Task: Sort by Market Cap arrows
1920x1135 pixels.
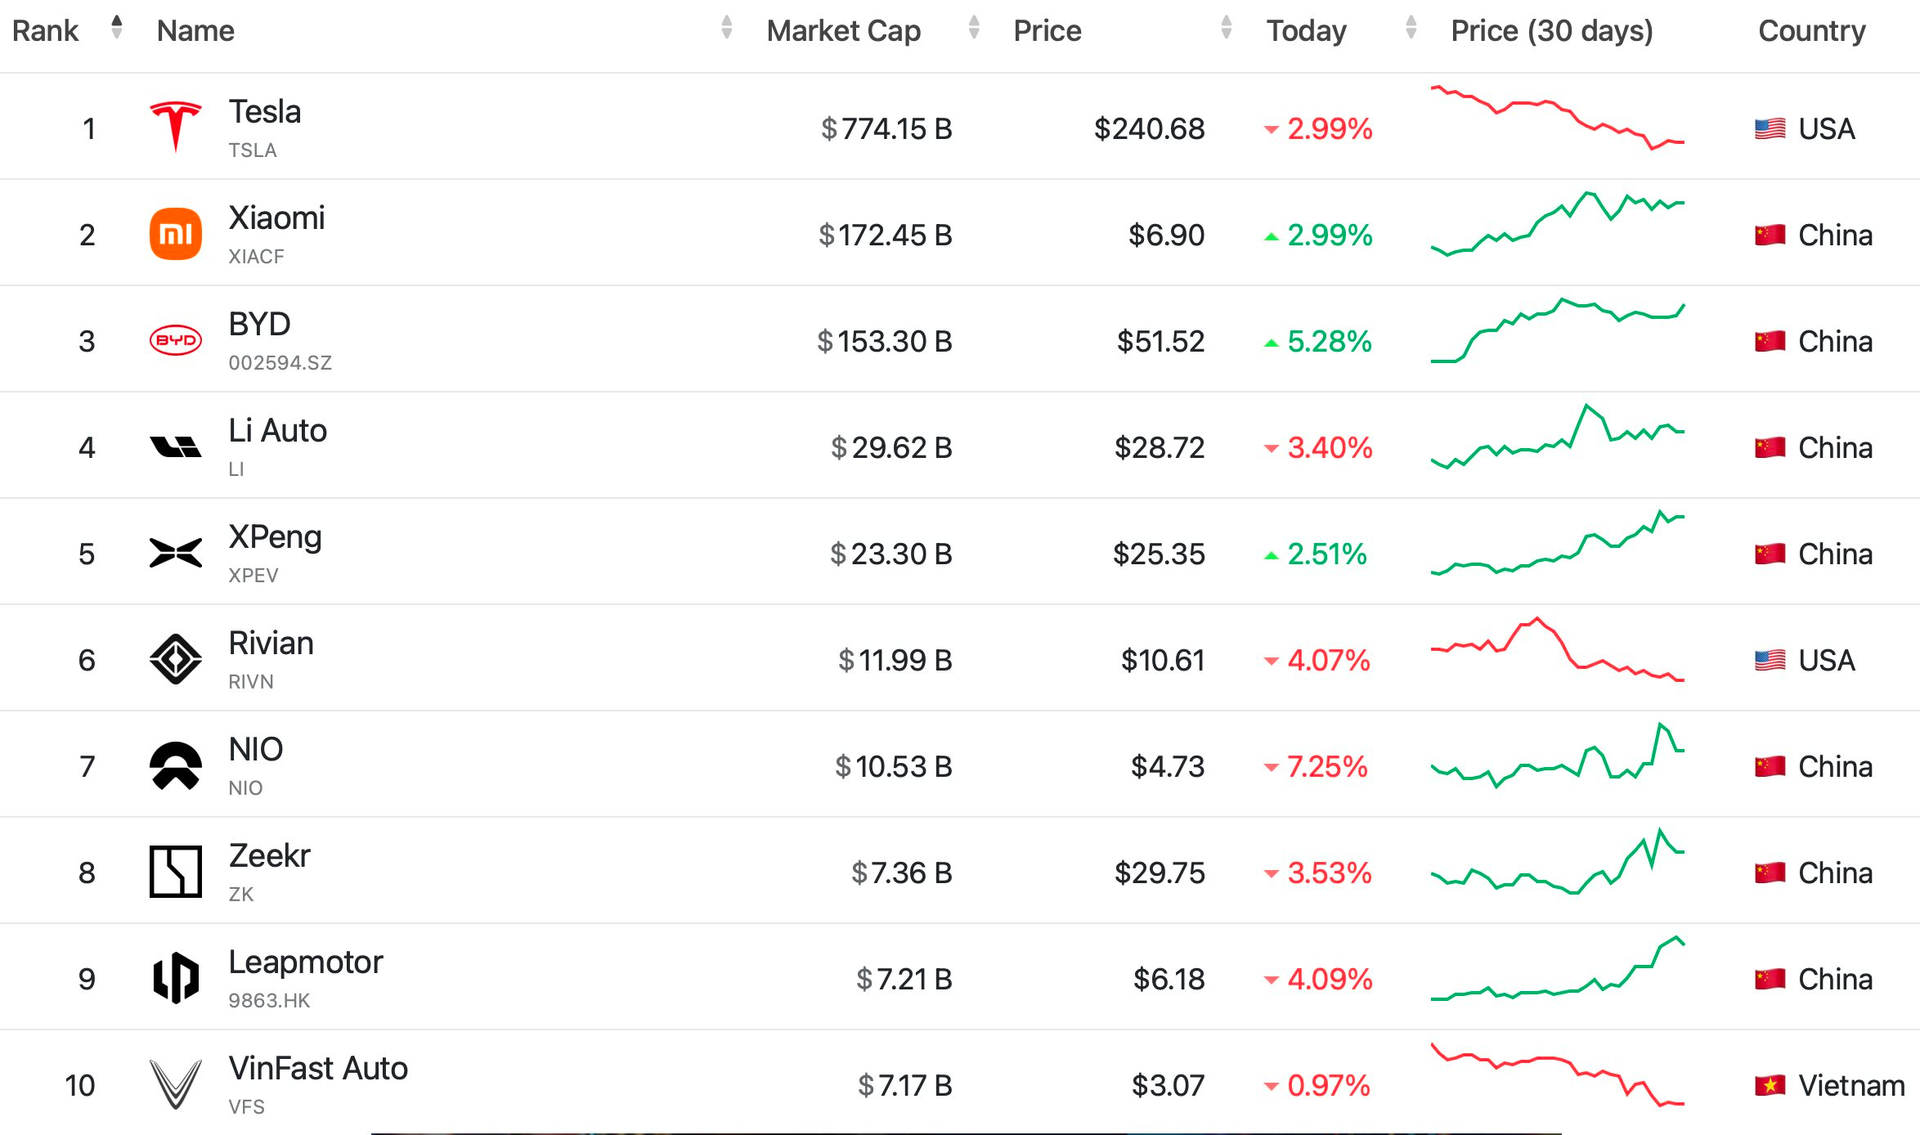Action: [974, 28]
